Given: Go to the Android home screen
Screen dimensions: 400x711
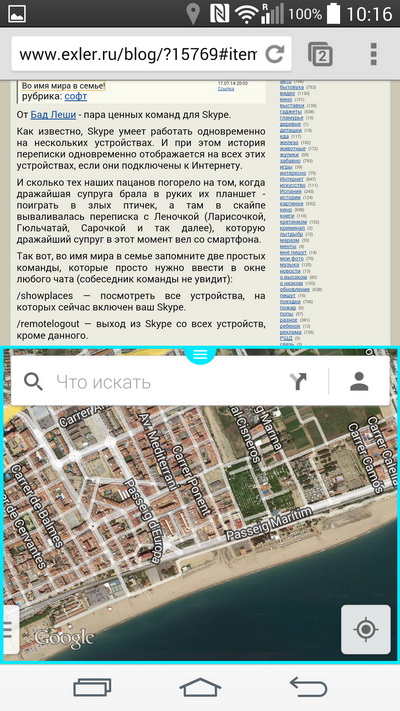Looking at the screenshot, I should [x=200, y=687].
